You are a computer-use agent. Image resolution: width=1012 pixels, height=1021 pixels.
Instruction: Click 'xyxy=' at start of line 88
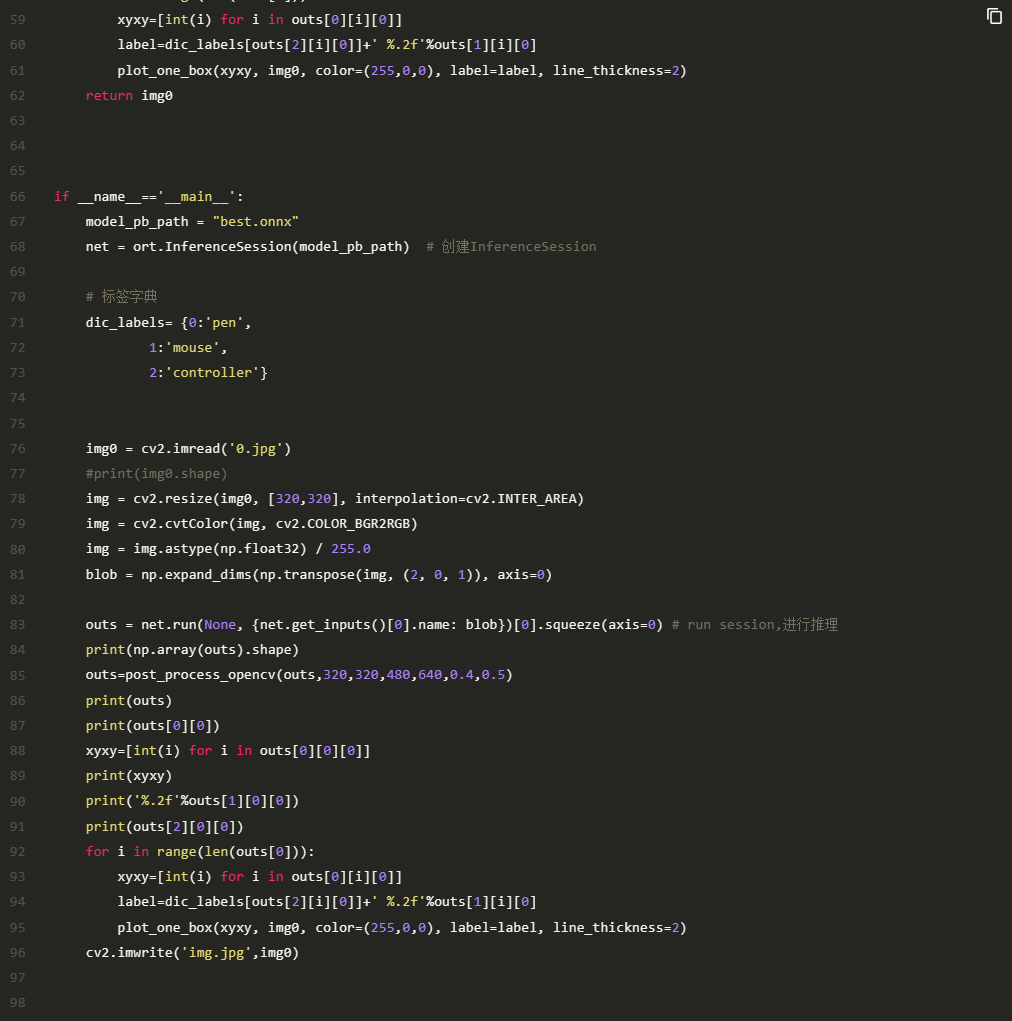pyautogui.click(x=105, y=751)
